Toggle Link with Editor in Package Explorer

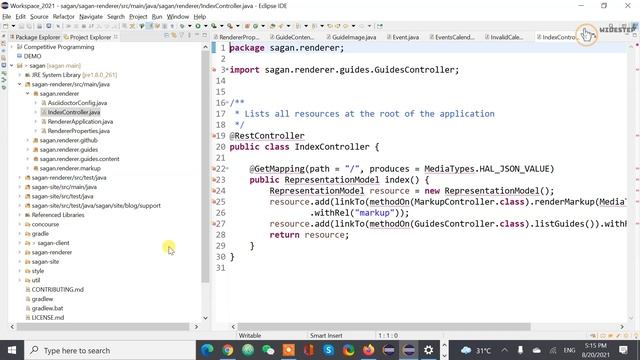174,37
